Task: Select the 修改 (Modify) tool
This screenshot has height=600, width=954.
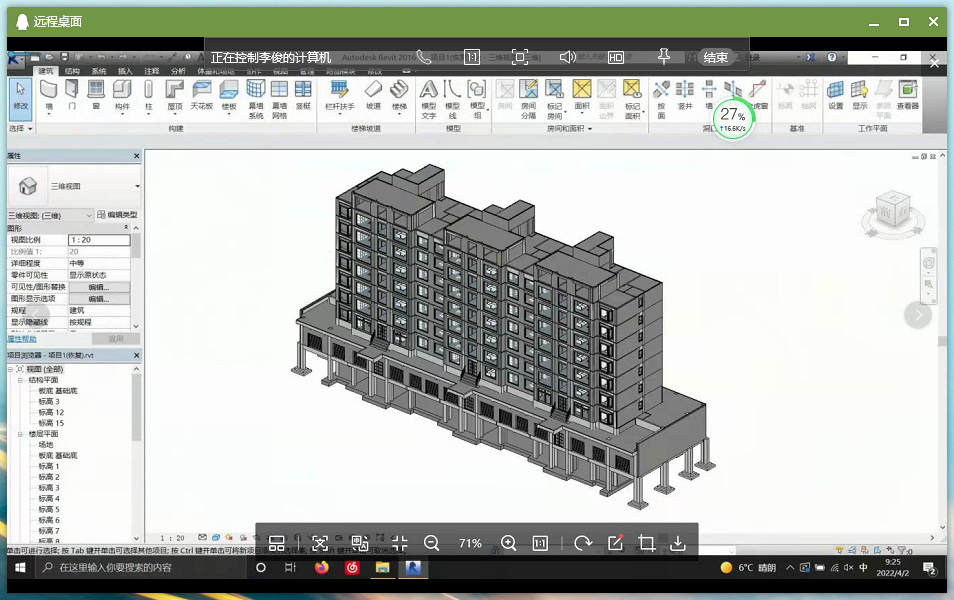Action: [20, 96]
